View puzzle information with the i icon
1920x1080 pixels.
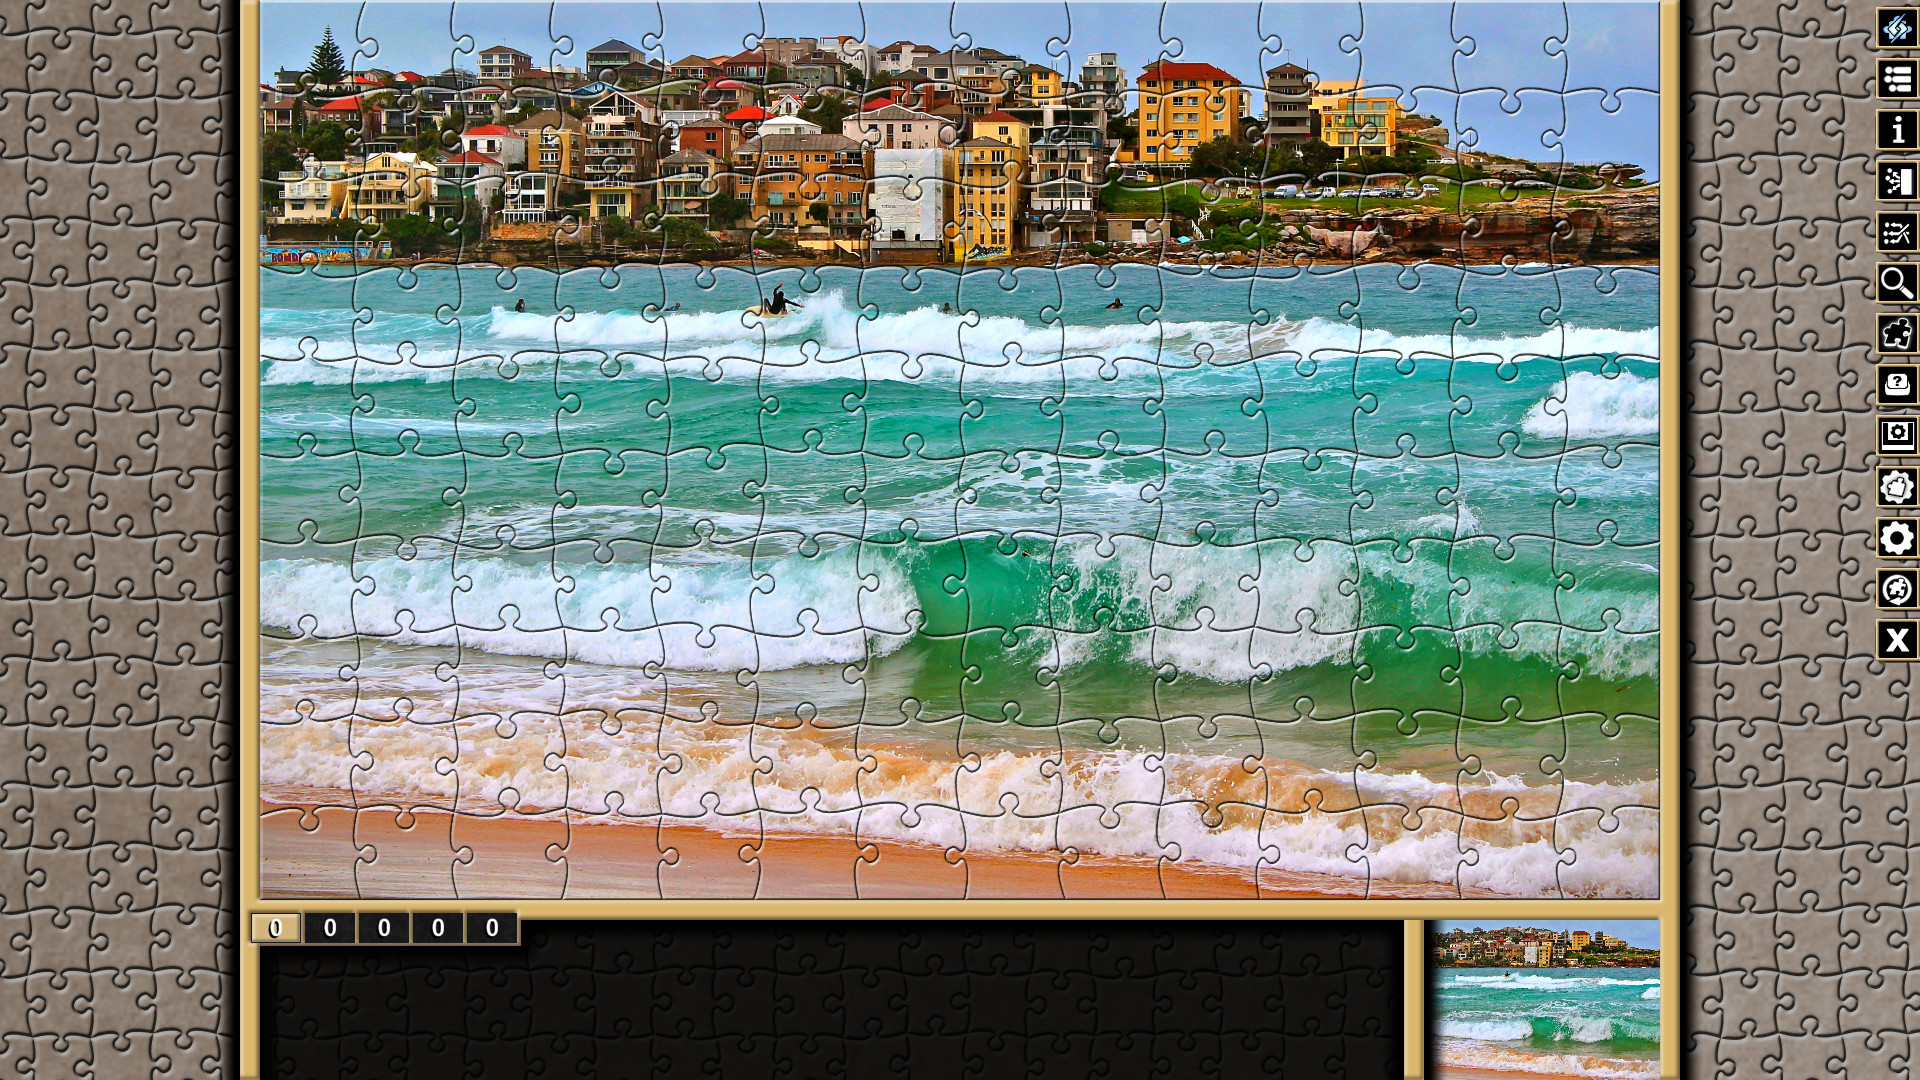(x=1897, y=131)
